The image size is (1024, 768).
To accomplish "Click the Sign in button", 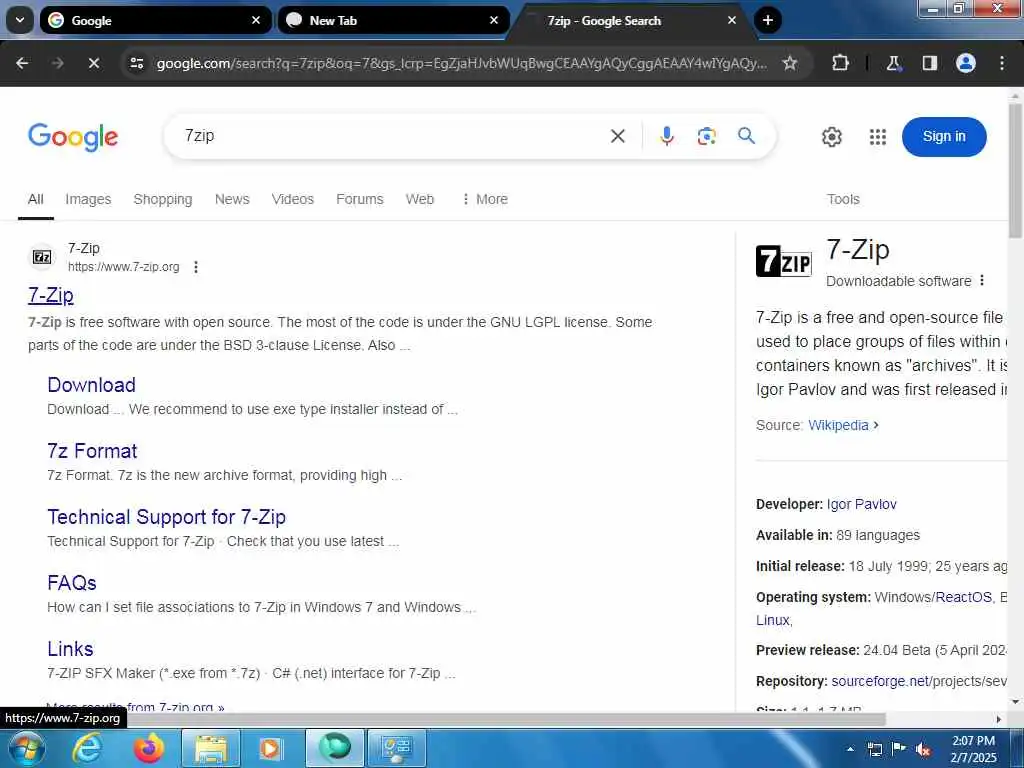I will pyautogui.click(x=944, y=136).
